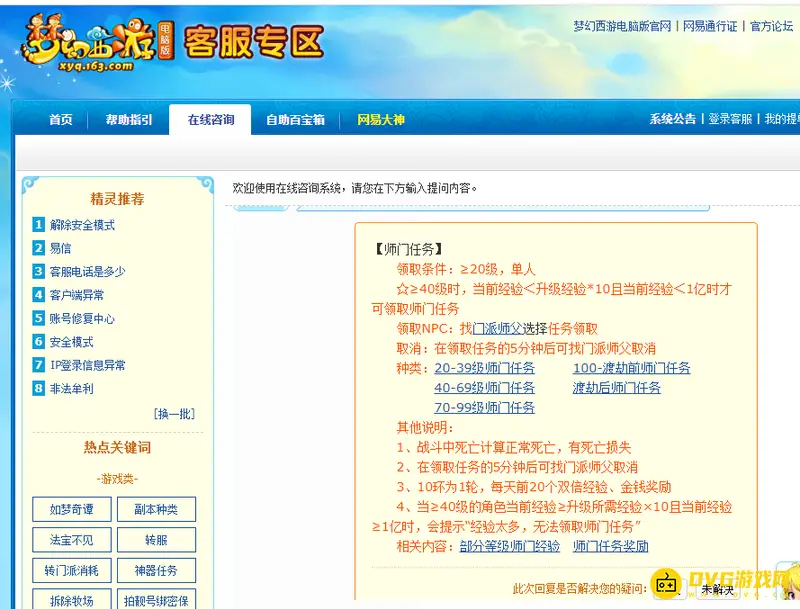This screenshot has width=800, height=609.
Task: Open the 帮助指引 tab
Action: pos(129,120)
